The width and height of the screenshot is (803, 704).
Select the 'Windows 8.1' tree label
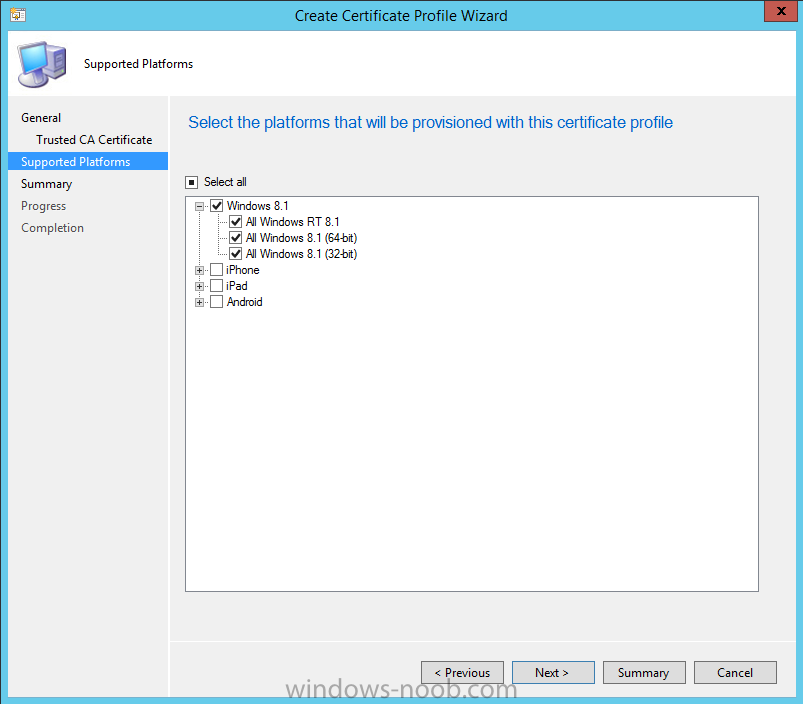258,206
